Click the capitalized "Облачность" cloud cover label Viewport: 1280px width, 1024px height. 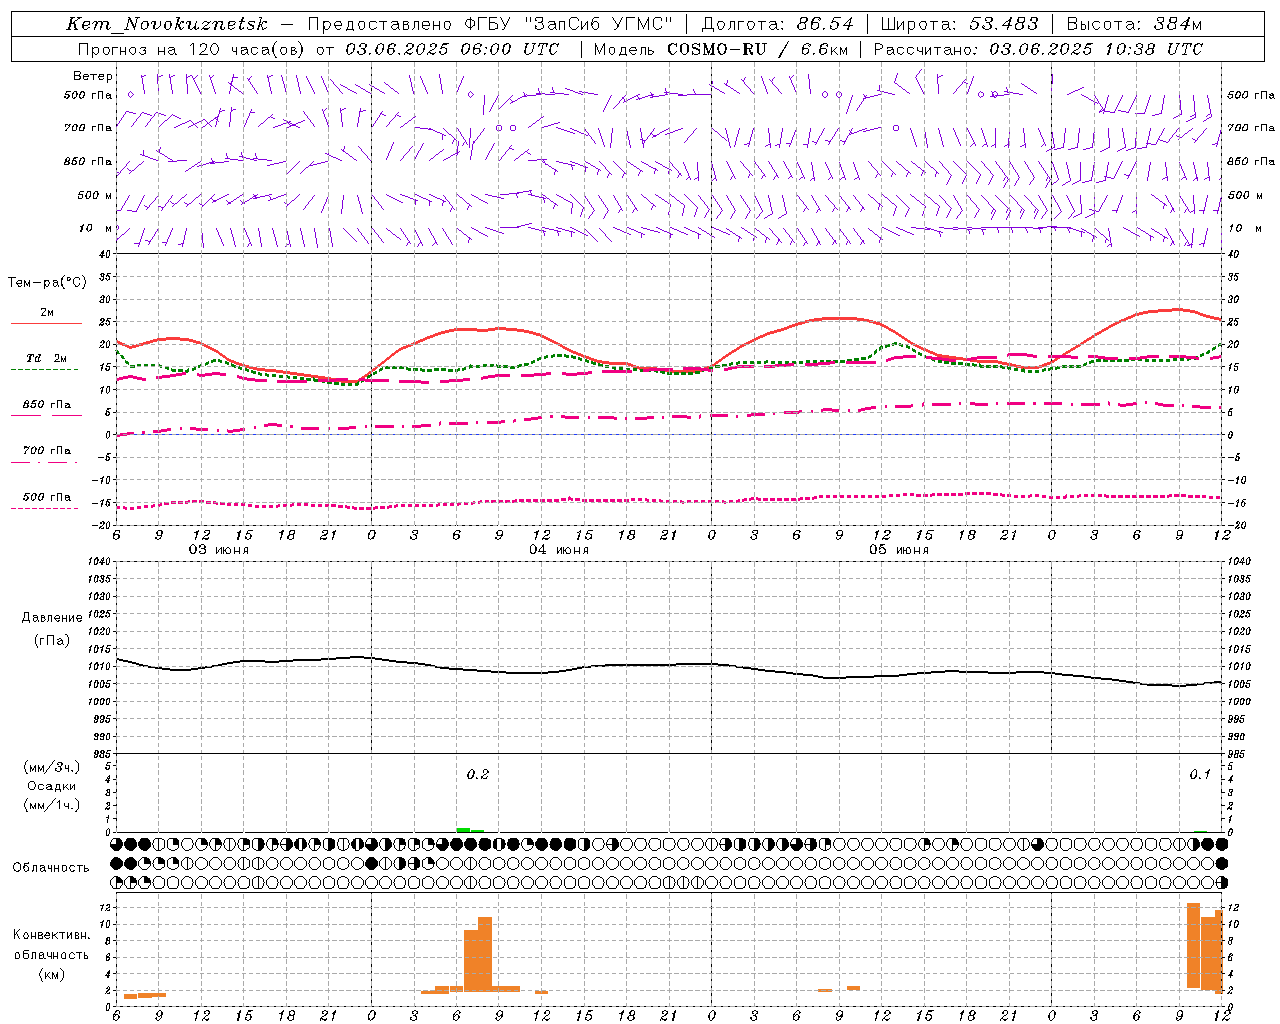pyautogui.click(x=51, y=868)
